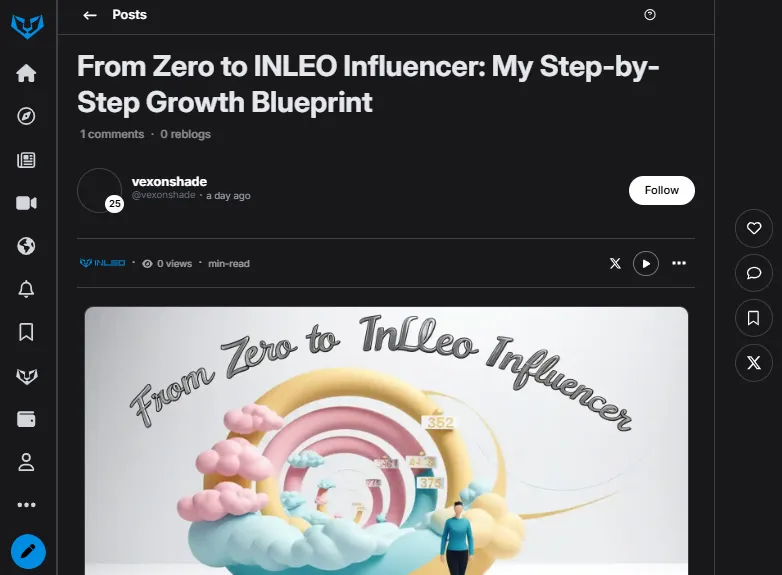Bookmark this post using right-side button
This screenshot has width=782, height=575.
tap(754, 318)
